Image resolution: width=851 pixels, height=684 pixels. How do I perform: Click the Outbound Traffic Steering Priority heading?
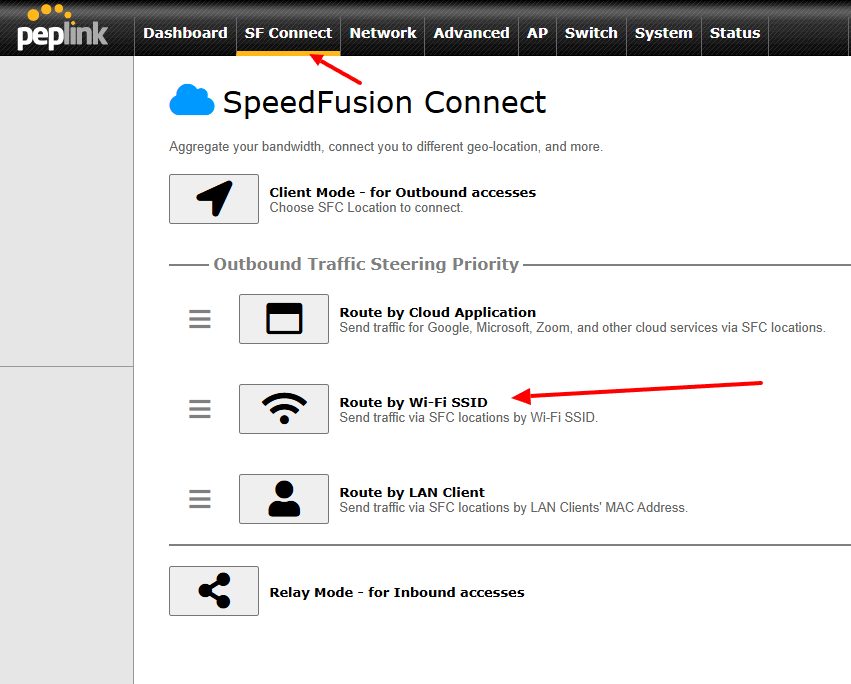(366, 264)
